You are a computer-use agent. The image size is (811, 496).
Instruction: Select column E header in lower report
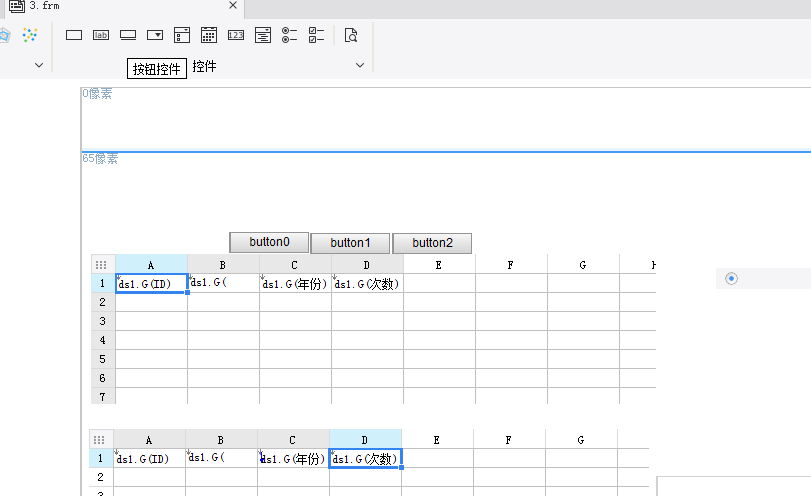pos(437,440)
